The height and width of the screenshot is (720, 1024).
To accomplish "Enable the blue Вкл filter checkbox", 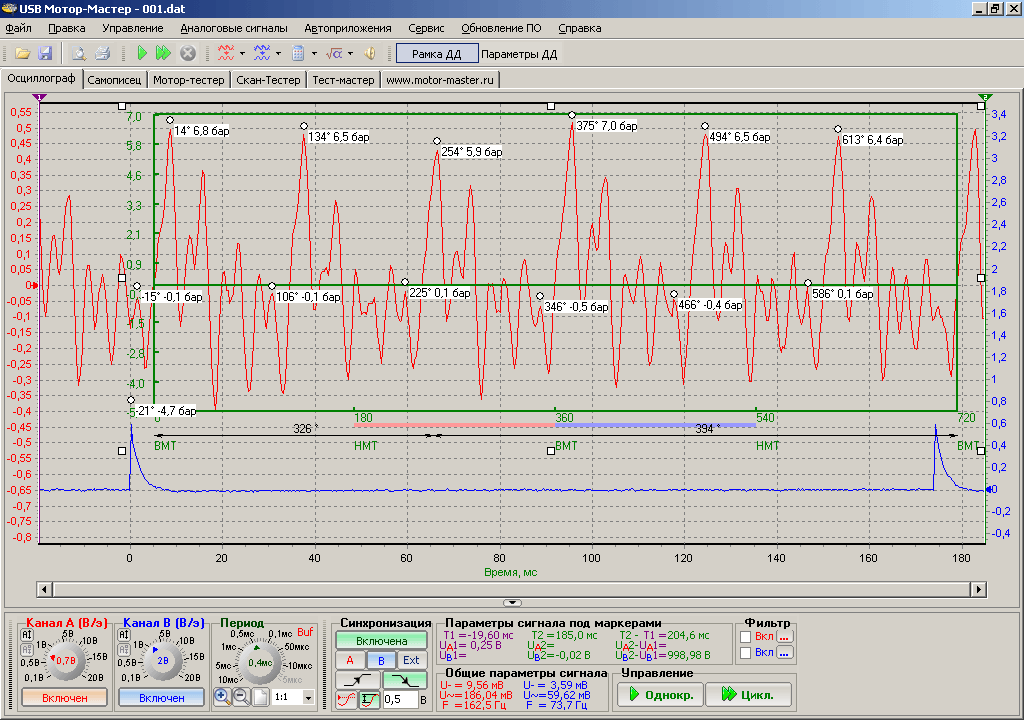I will pyautogui.click(x=746, y=653).
